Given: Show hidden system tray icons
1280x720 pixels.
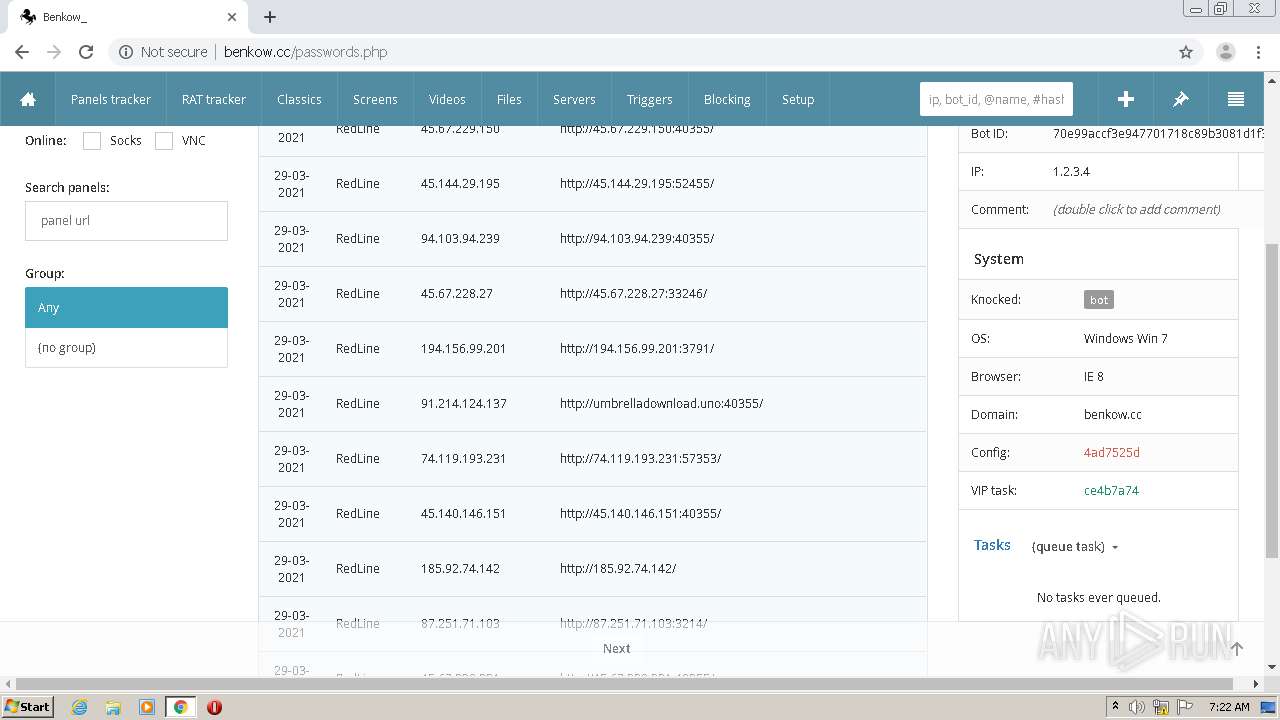Looking at the screenshot, I should [x=1115, y=707].
